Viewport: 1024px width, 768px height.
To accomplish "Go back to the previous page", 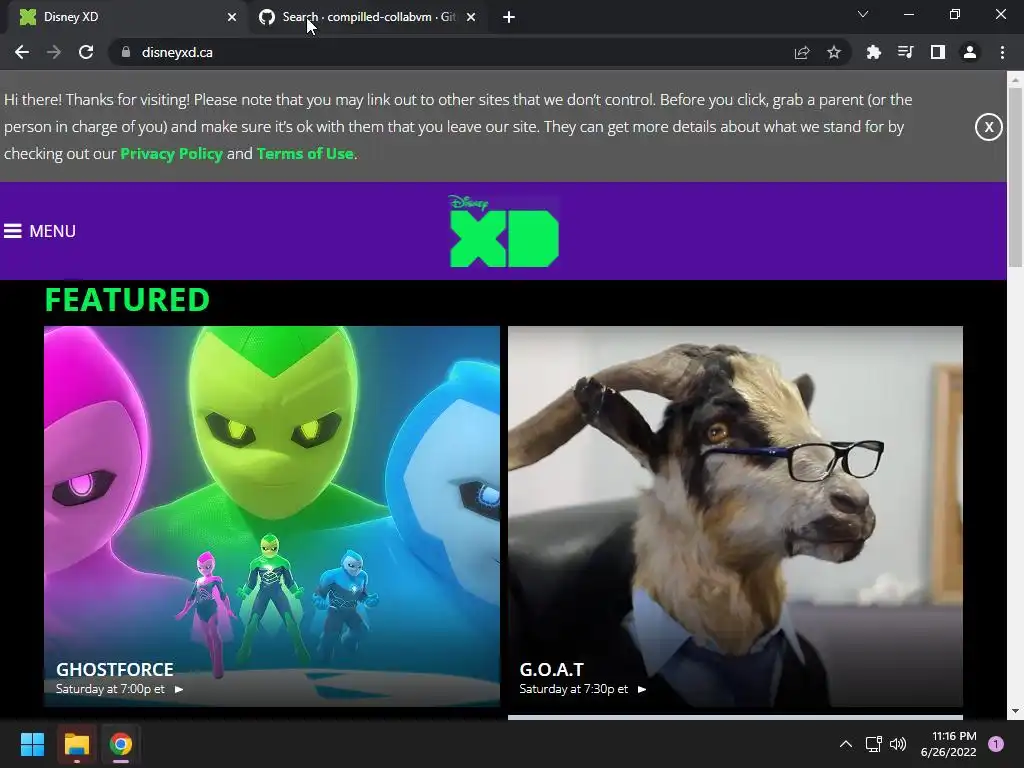I will [22, 52].
